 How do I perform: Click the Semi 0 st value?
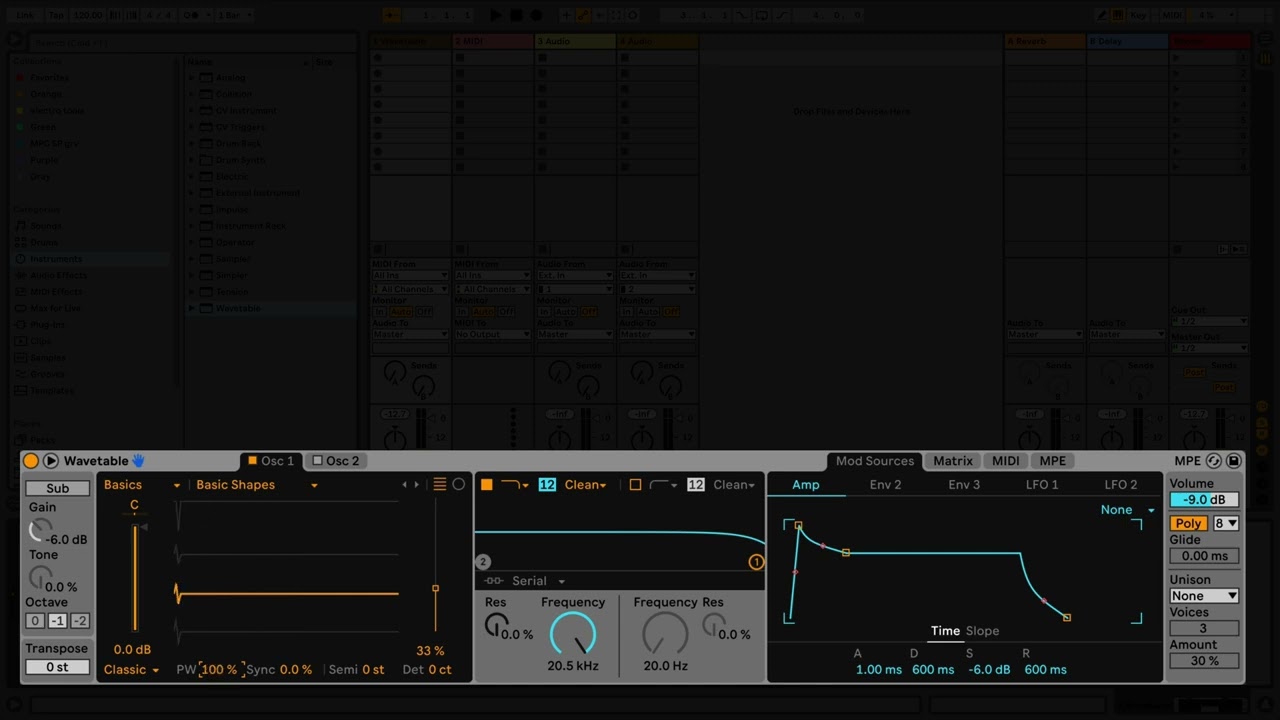pos(373,670)
